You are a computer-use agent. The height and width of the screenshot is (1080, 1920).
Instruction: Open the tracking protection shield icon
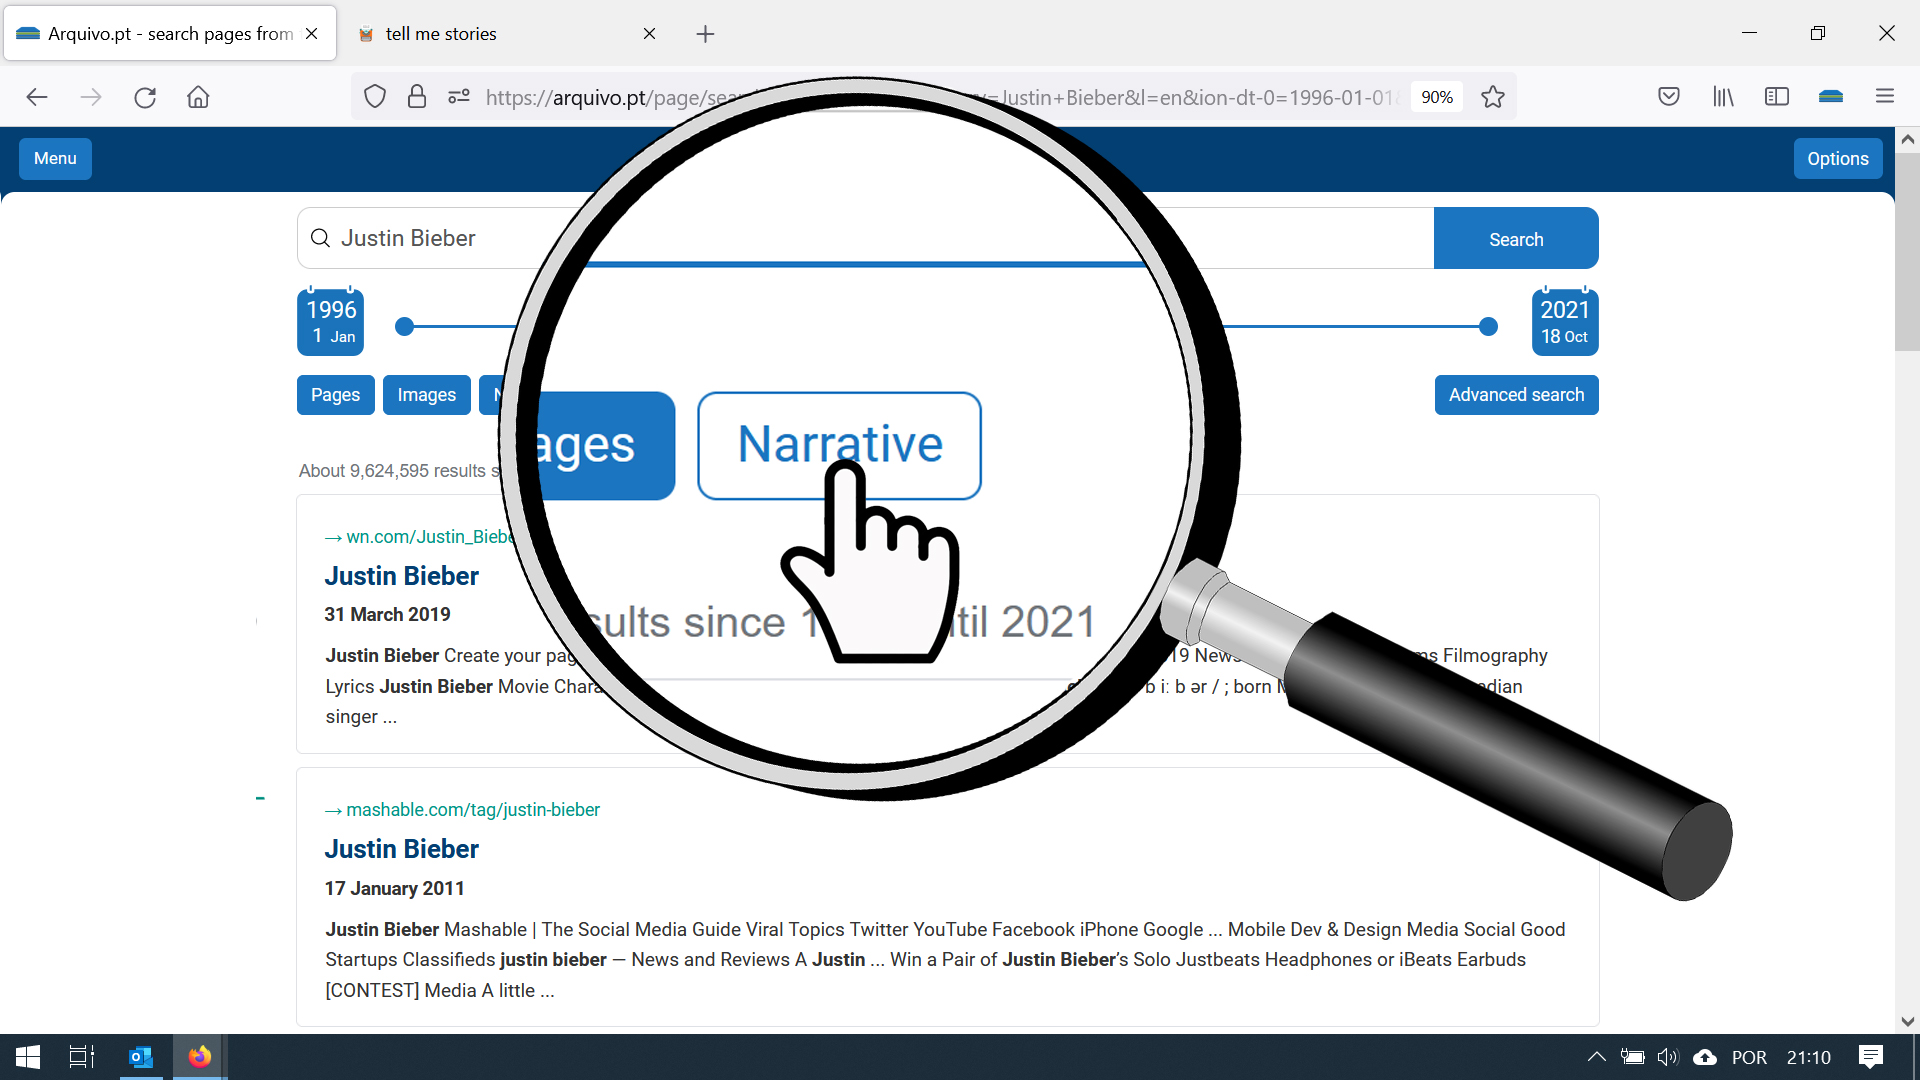[x=375, y=97]
